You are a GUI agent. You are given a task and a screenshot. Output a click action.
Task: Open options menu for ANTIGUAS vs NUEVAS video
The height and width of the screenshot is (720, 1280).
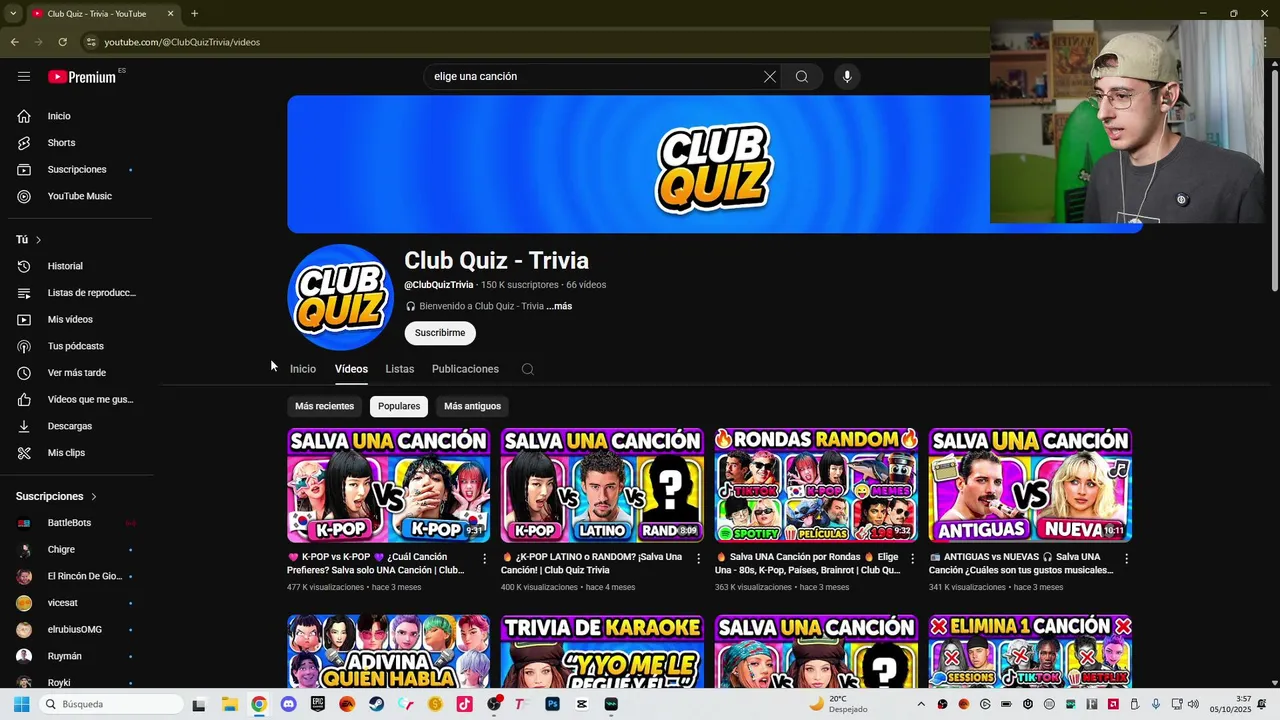pos(1126,558)
